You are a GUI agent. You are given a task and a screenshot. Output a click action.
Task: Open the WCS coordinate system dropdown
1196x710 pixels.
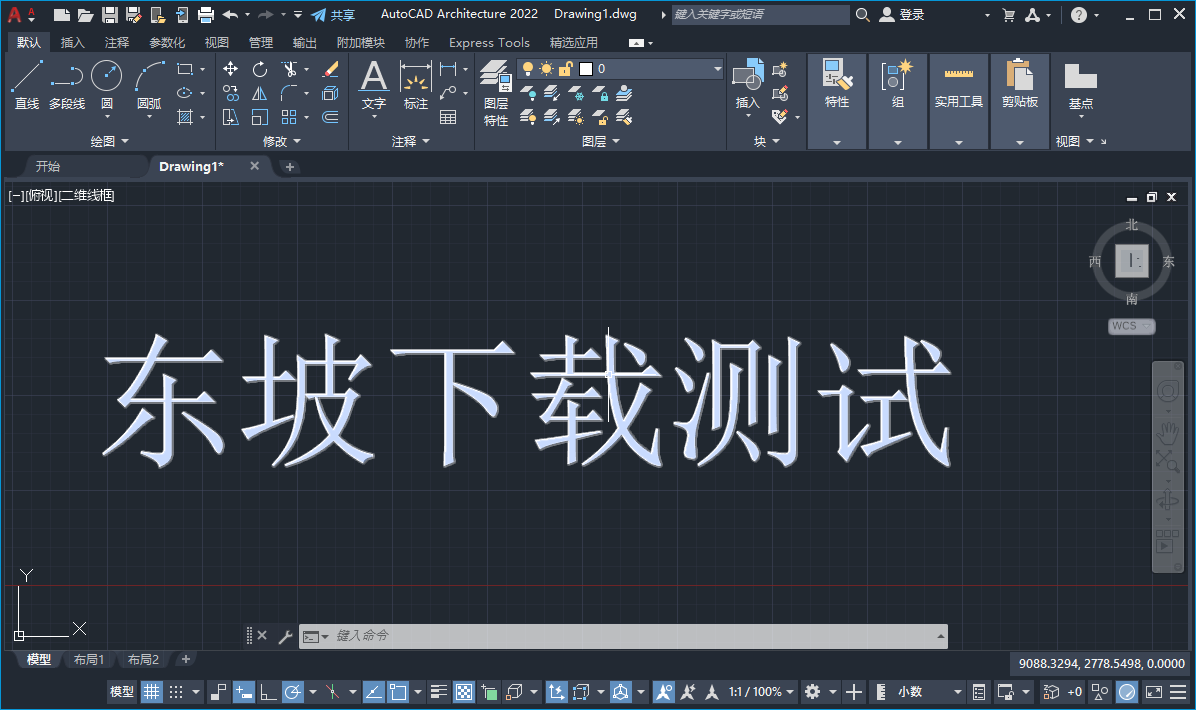(1131, 326)
